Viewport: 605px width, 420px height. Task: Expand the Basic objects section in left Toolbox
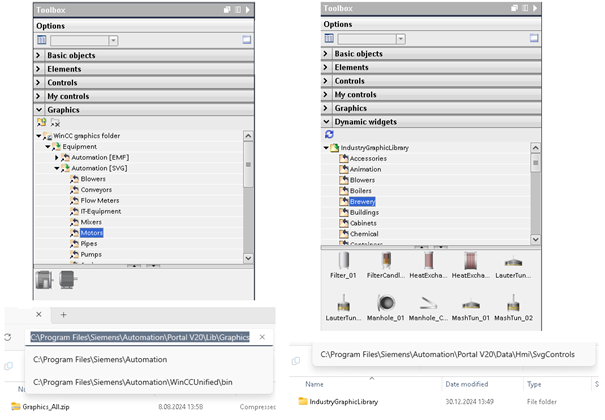(x=40, y=55)
